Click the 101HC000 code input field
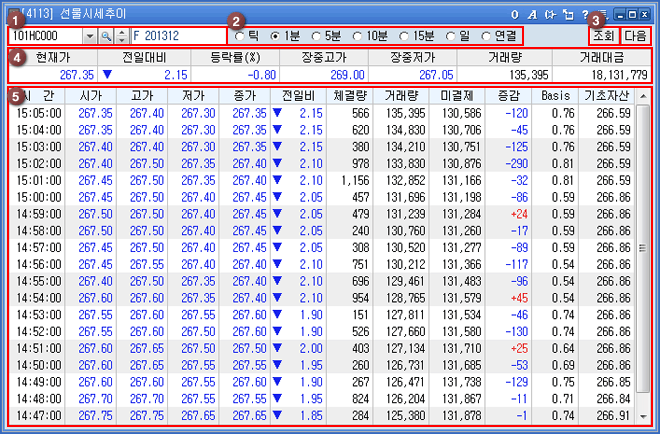Screen dimensions: 660x434 tap(44, 35)
